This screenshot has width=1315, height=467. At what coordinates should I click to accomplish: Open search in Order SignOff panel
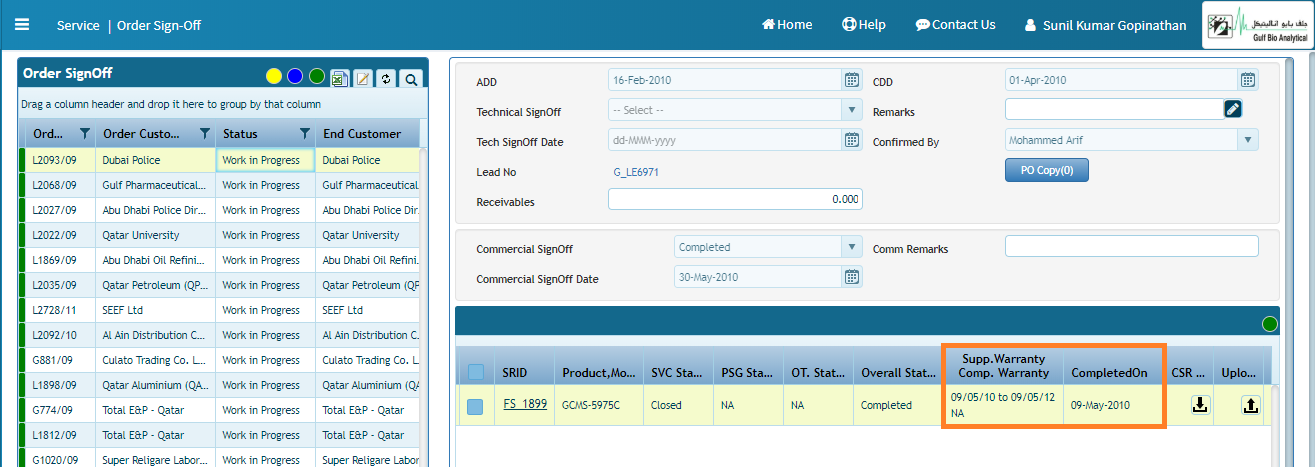(411, 78)
